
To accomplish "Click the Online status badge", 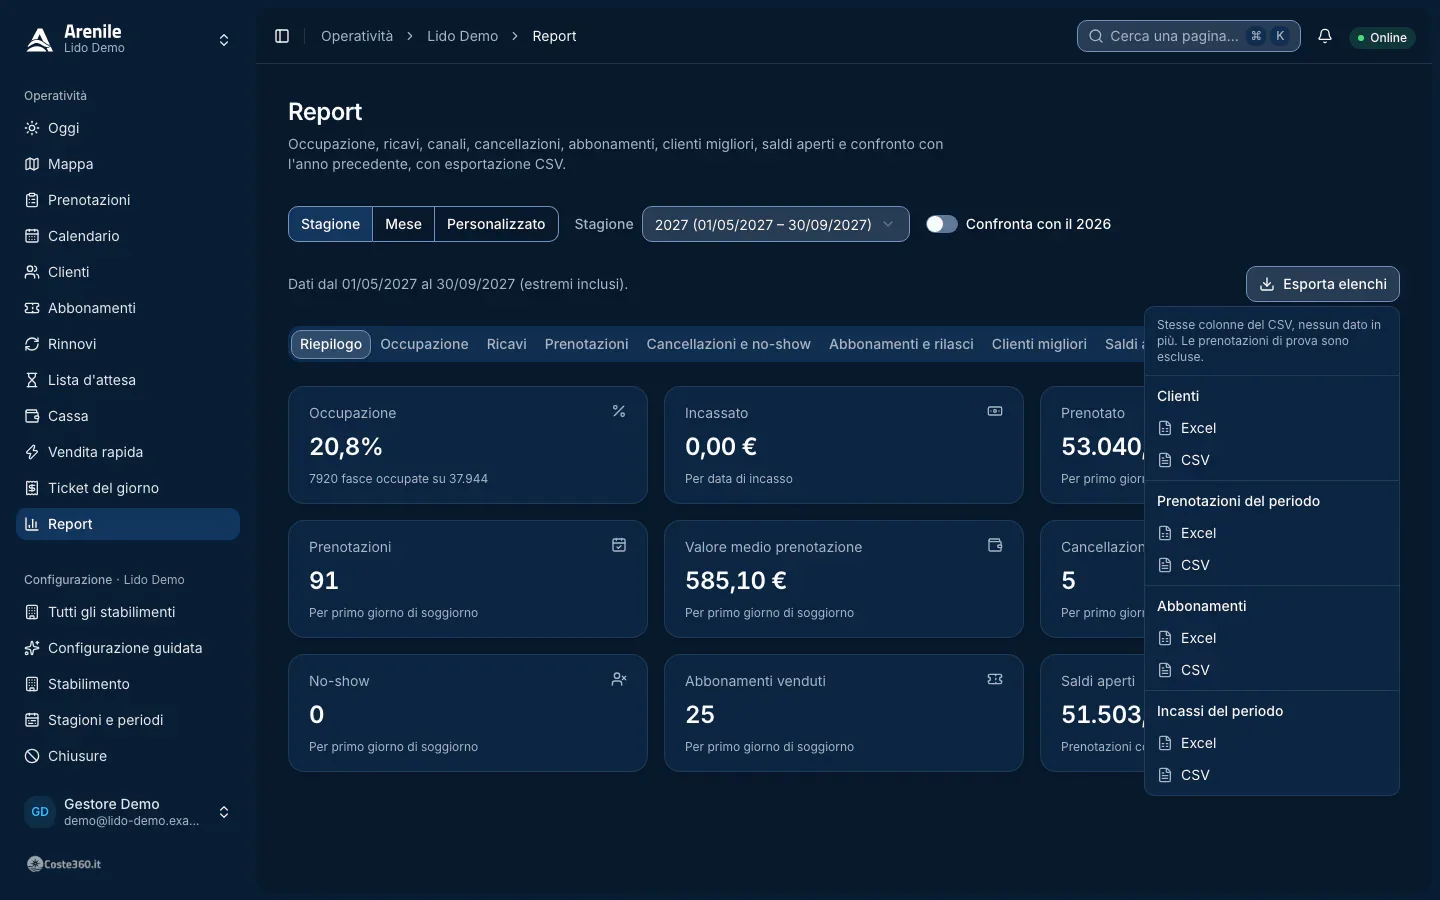I will coord(1382,37).
